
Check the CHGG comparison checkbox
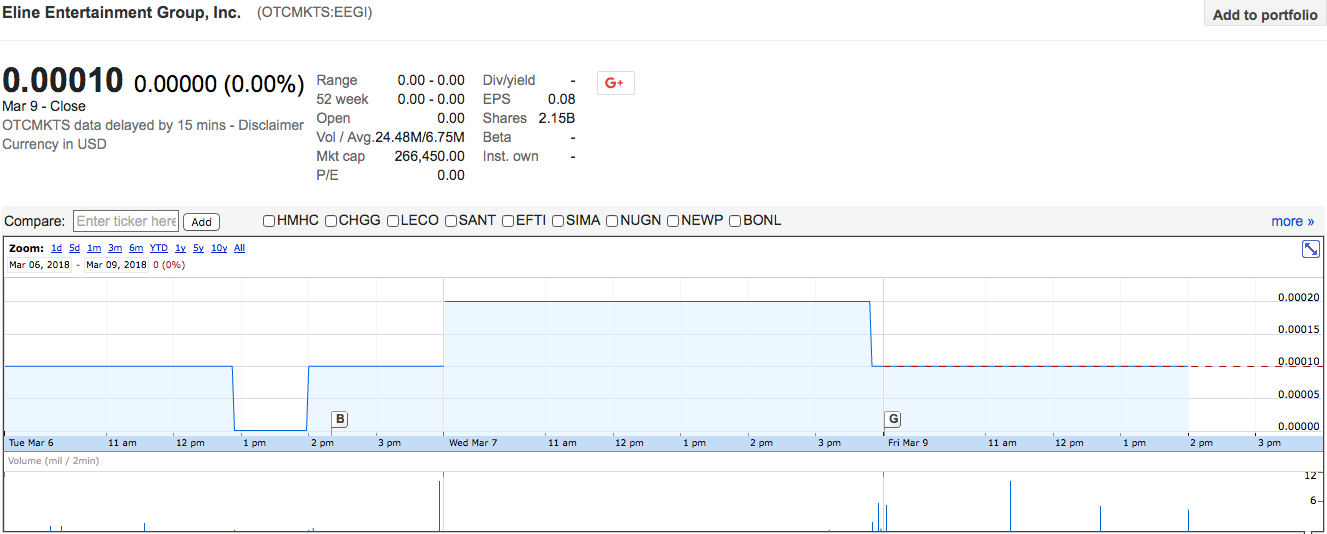tap(331, 220)
